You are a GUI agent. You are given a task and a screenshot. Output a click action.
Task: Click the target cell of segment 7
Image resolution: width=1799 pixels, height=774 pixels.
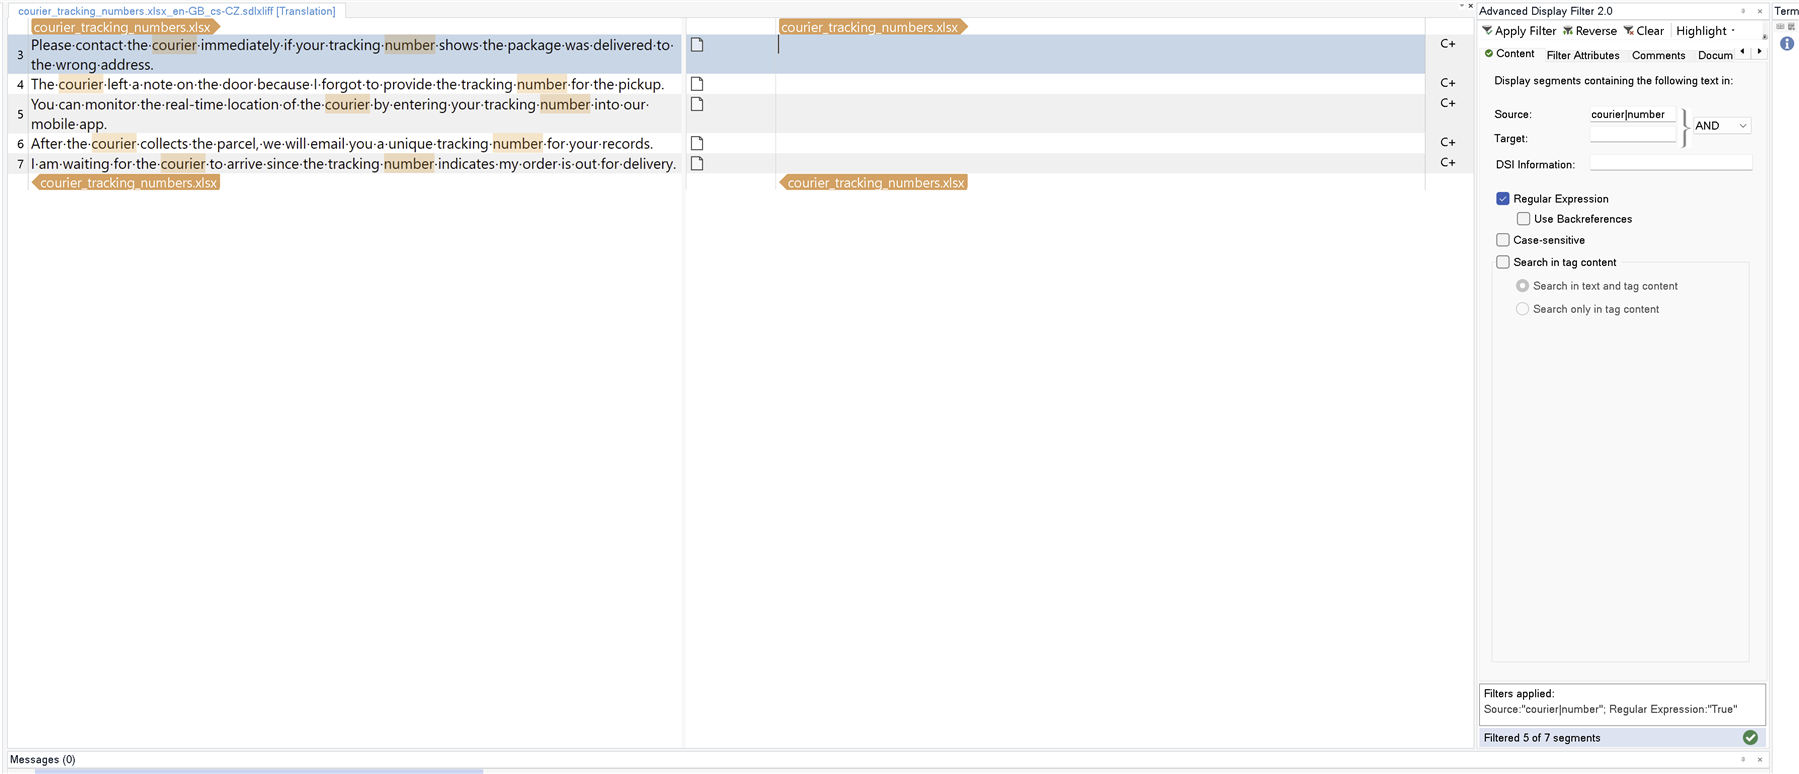(1100, 163)
